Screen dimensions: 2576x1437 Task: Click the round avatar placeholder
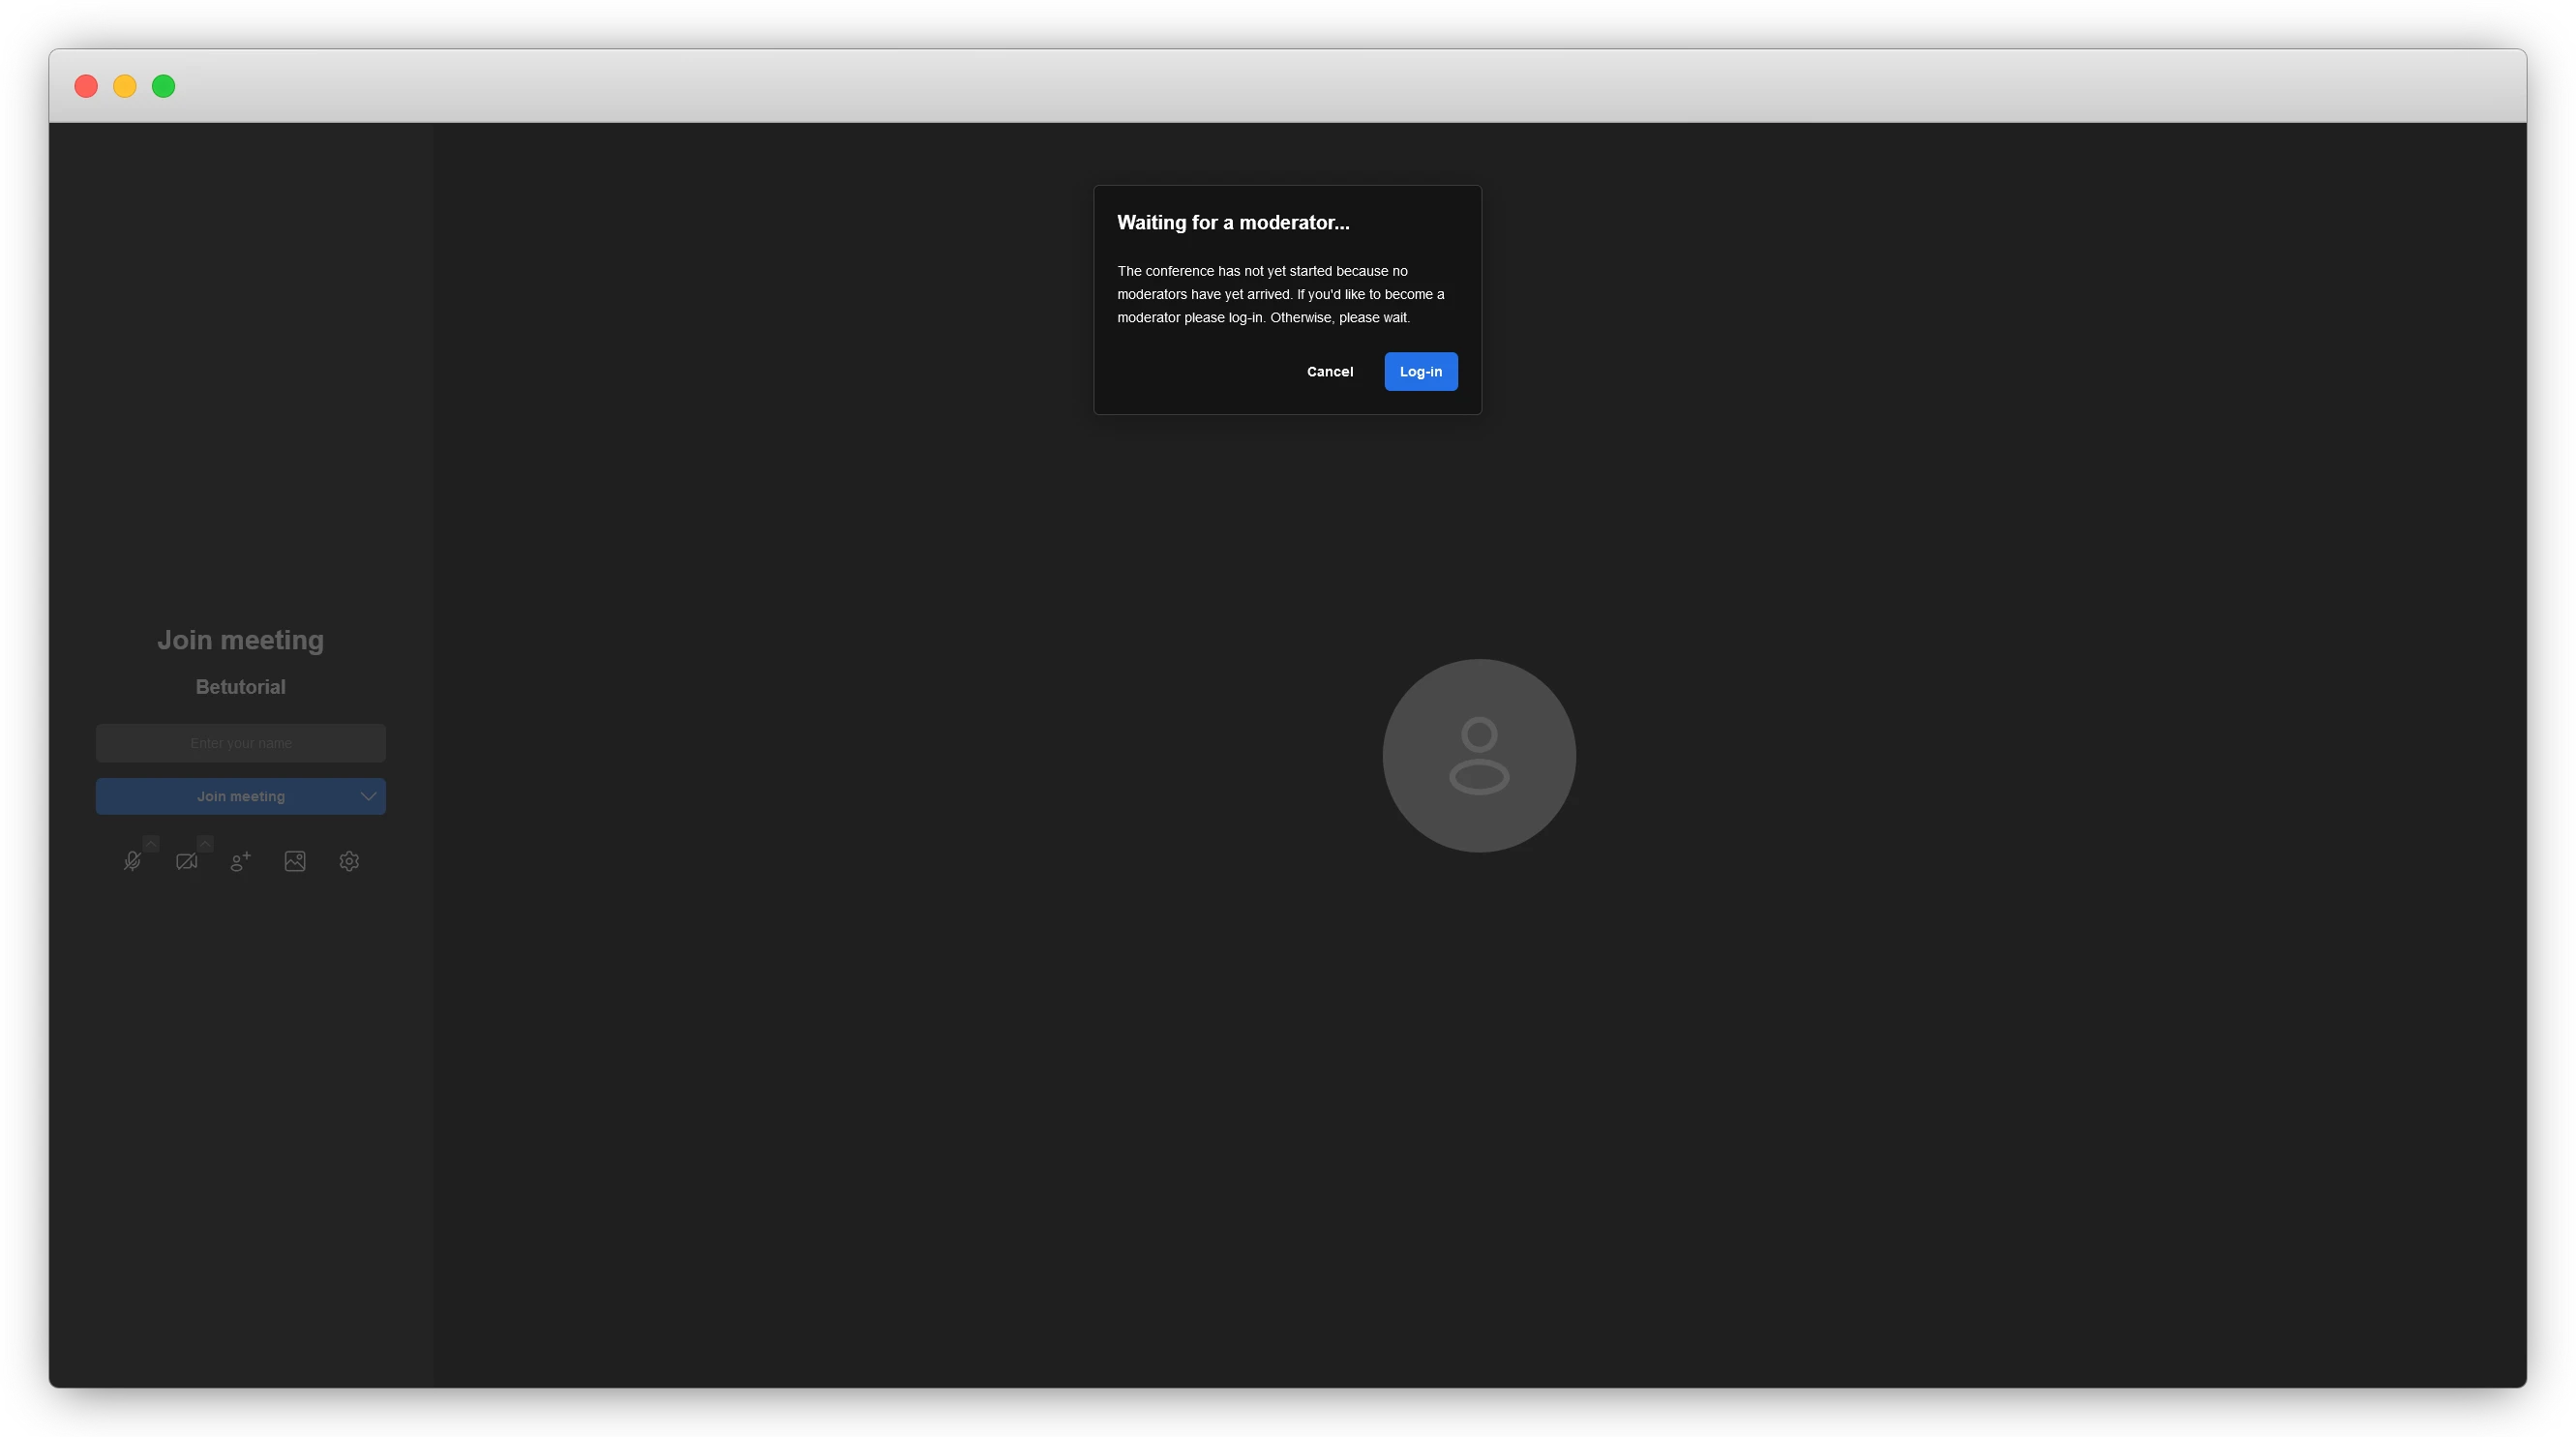click(x=1479, y=756)
